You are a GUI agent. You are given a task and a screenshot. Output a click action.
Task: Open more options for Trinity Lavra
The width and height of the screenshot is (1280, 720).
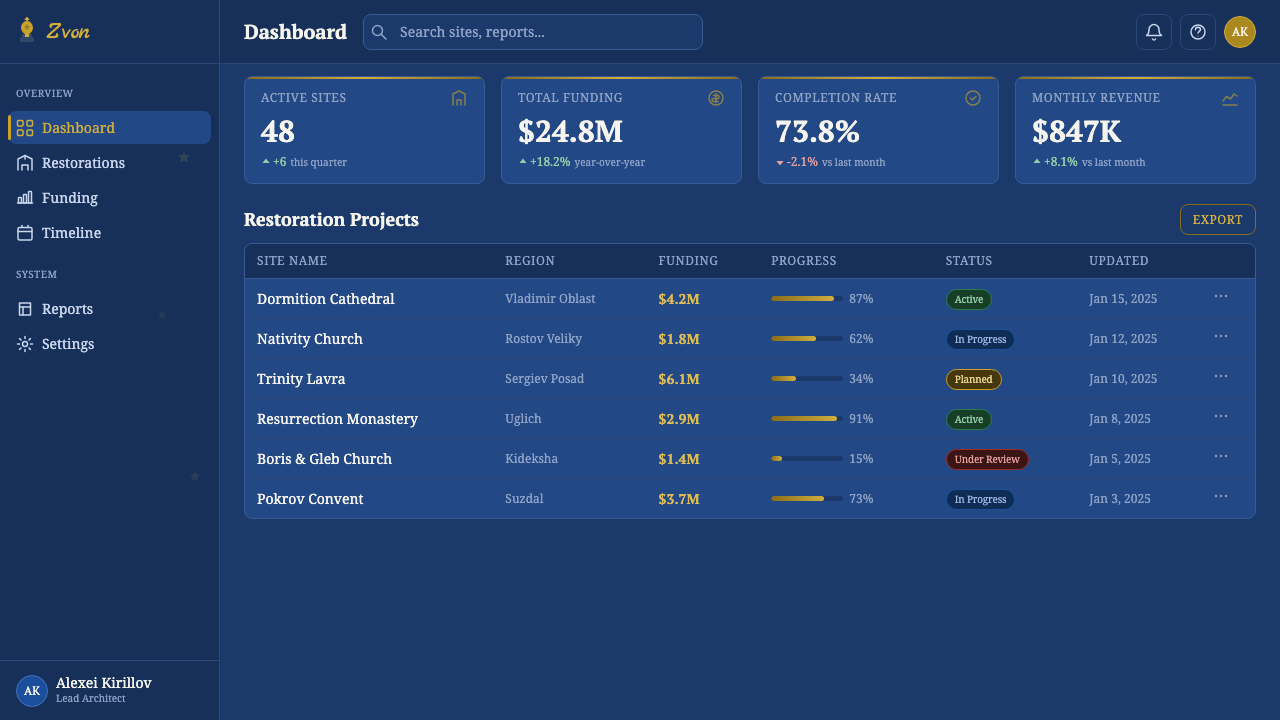point(1221,377)
